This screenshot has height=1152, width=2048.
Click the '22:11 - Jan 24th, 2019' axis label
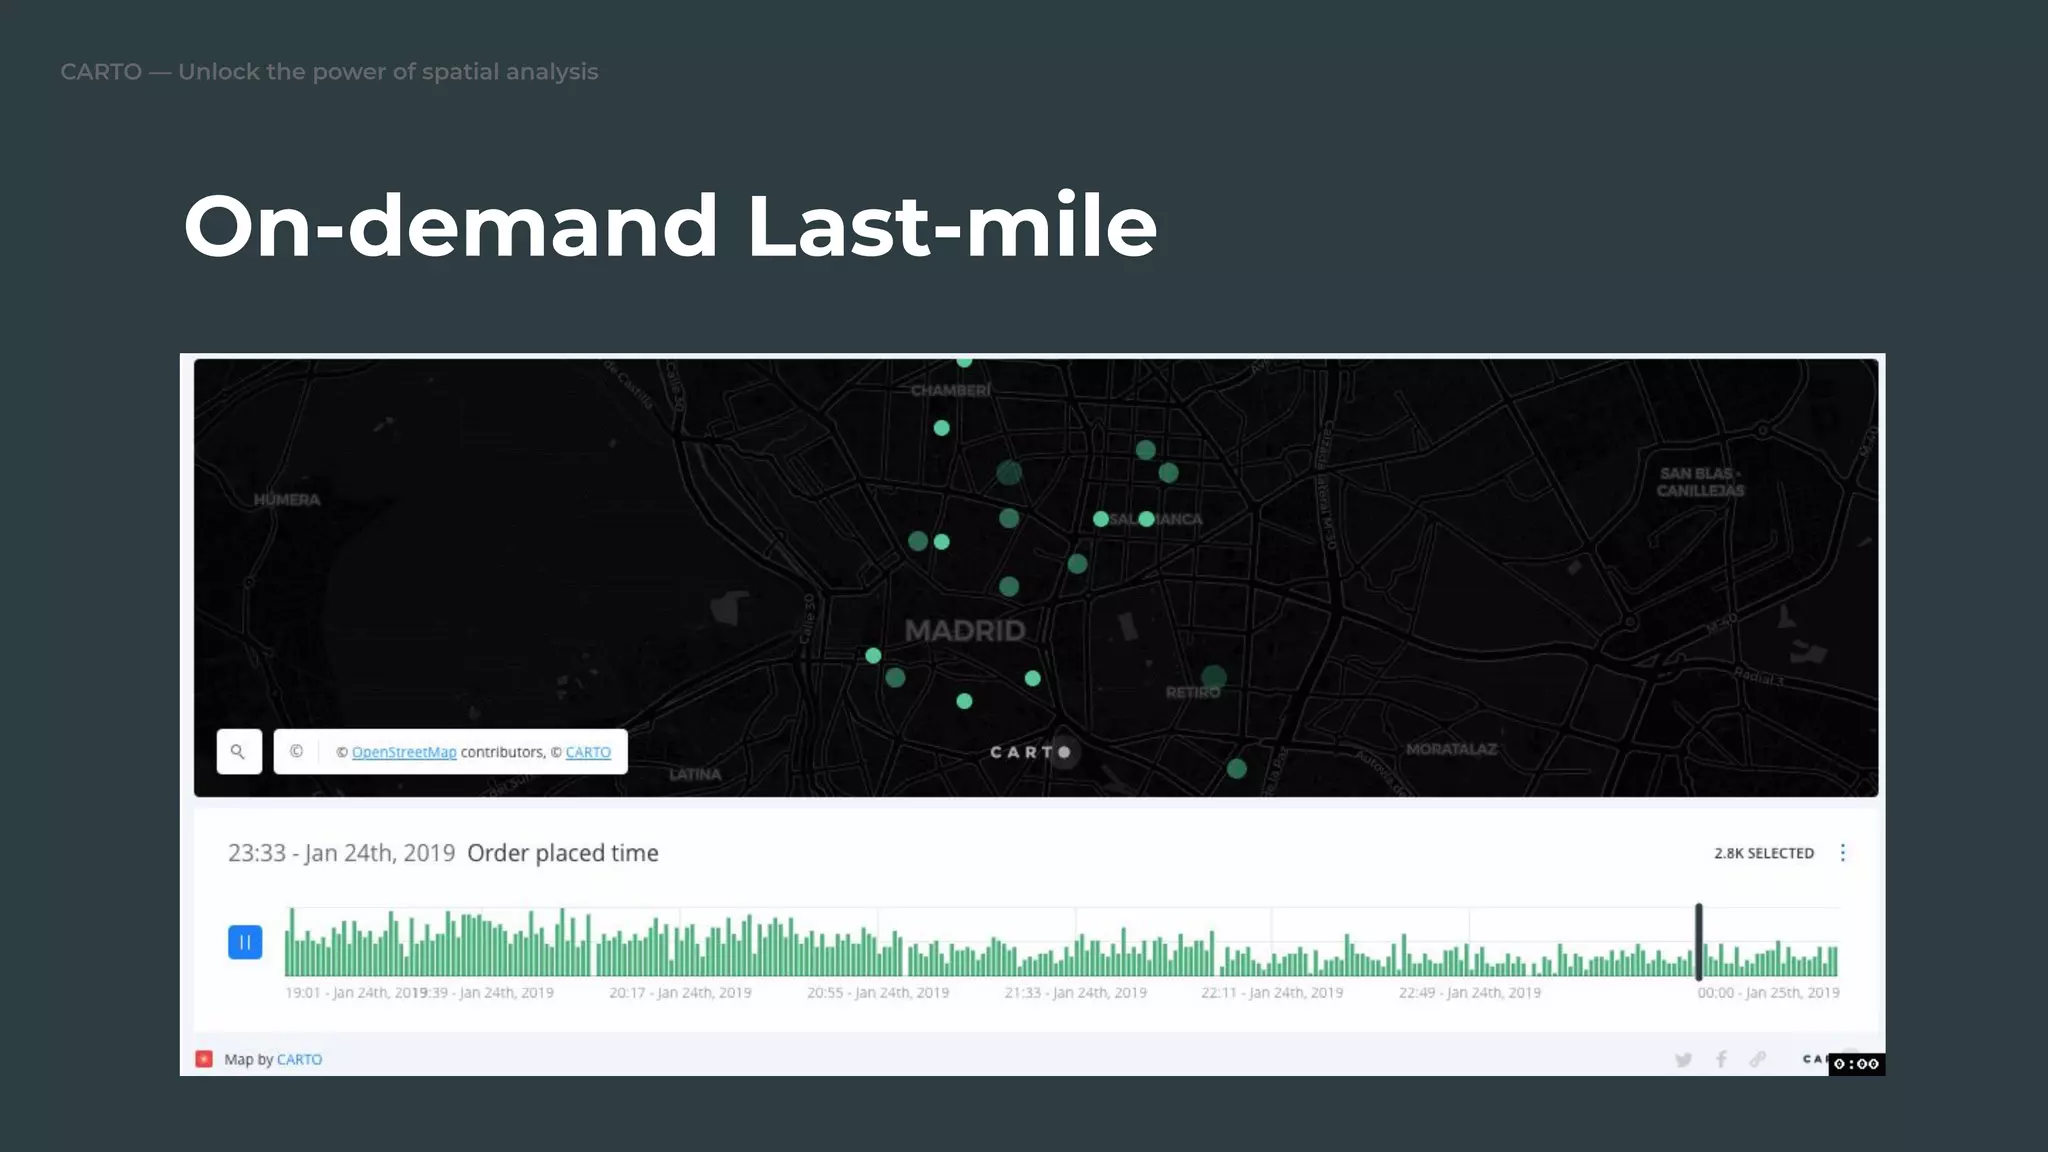pyautogui.click(x=1272, y=993)
